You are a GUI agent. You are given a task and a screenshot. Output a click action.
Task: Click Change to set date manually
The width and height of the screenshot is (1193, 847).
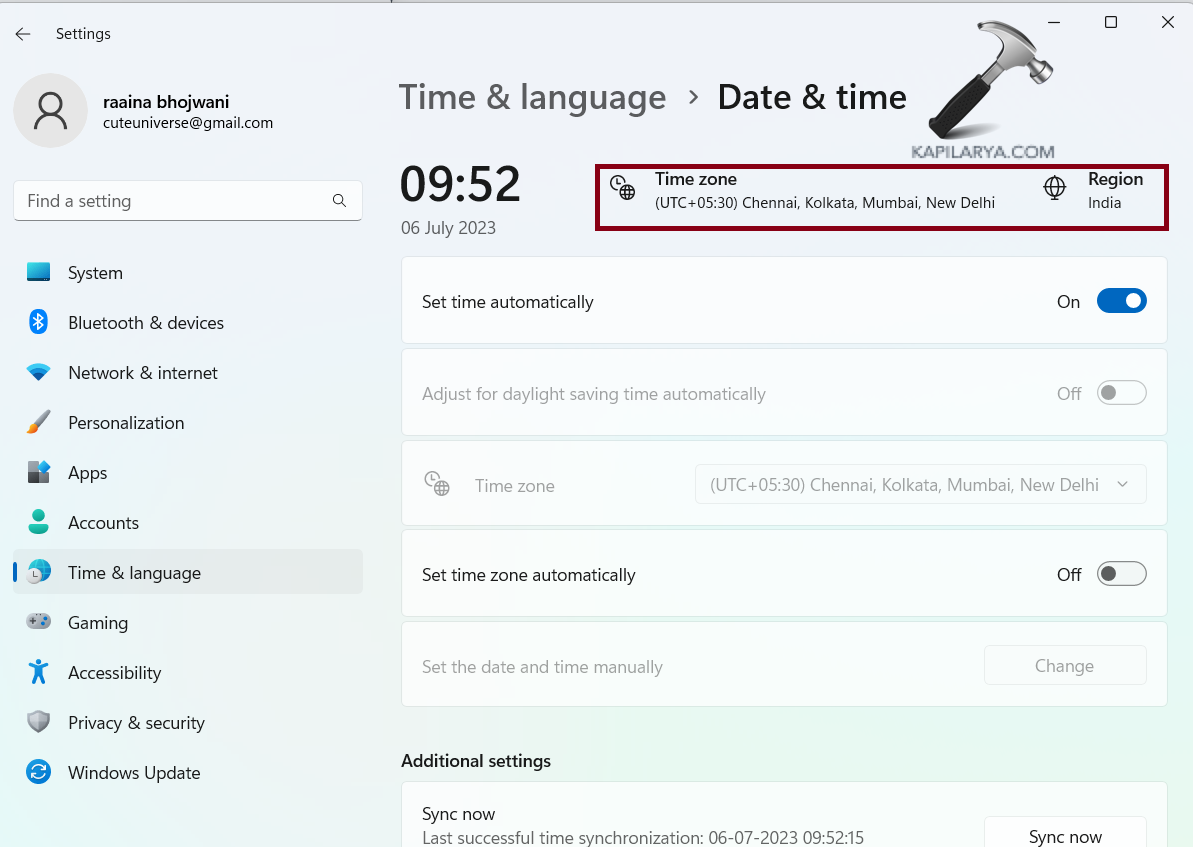(1064, 666)
